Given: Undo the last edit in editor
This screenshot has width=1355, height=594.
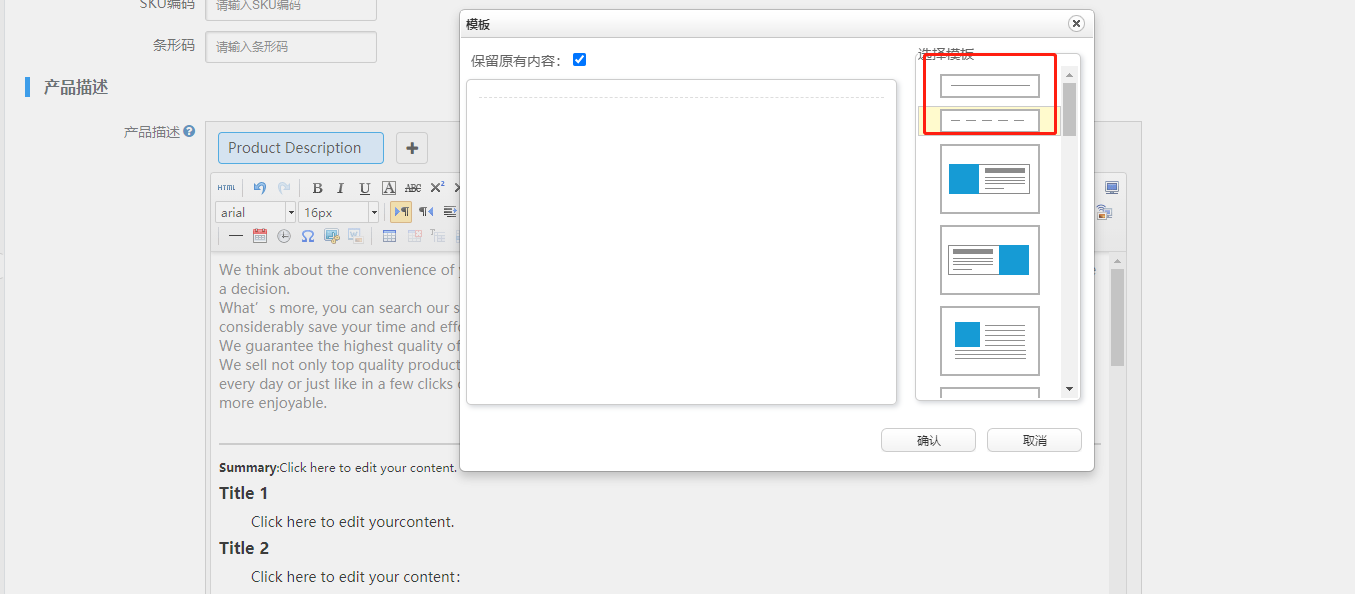Looking at the screenshot, I should tap(260, 188).
